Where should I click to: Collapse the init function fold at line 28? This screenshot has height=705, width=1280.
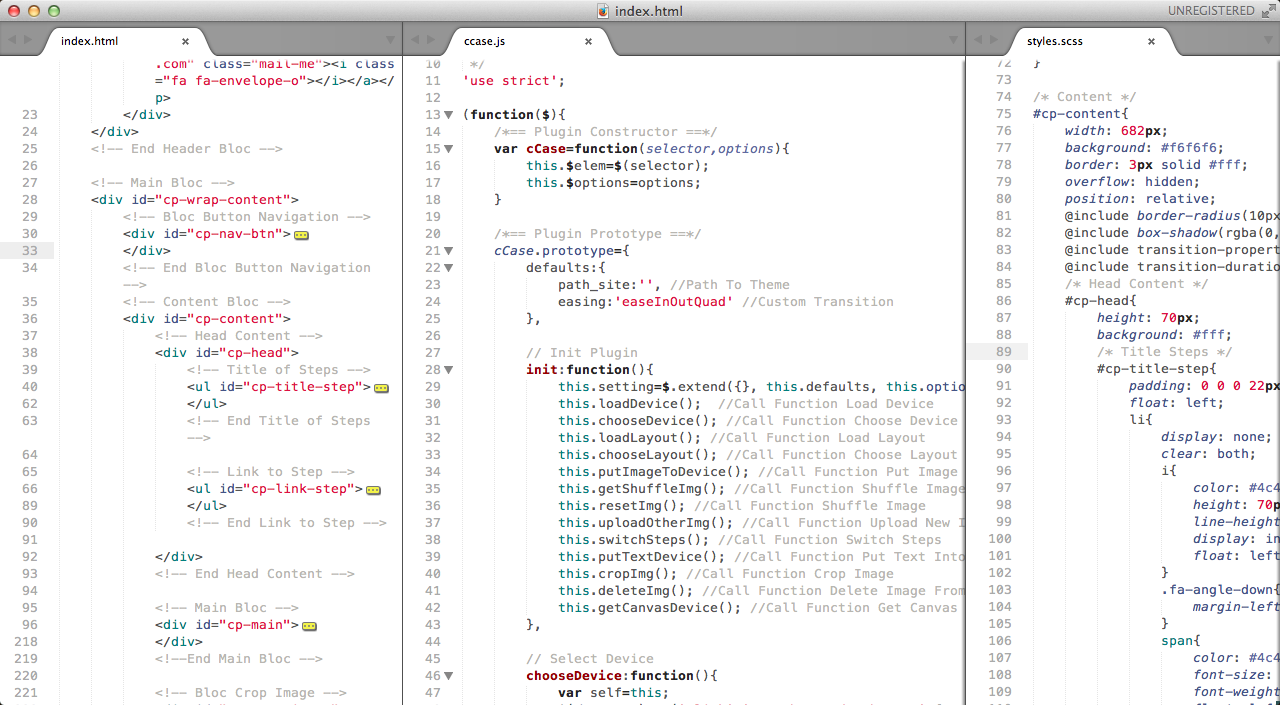point(449,370)
